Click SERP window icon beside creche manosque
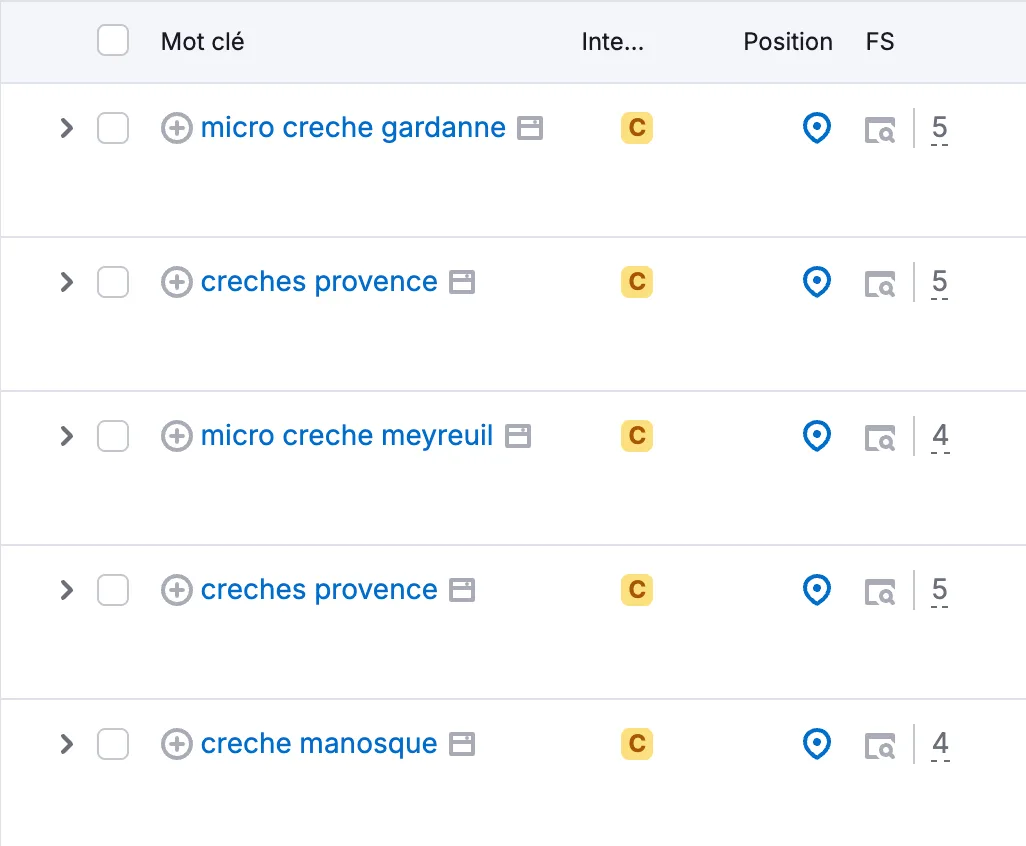The width and height of the screenshot is (1026, 846). (461, 744)
